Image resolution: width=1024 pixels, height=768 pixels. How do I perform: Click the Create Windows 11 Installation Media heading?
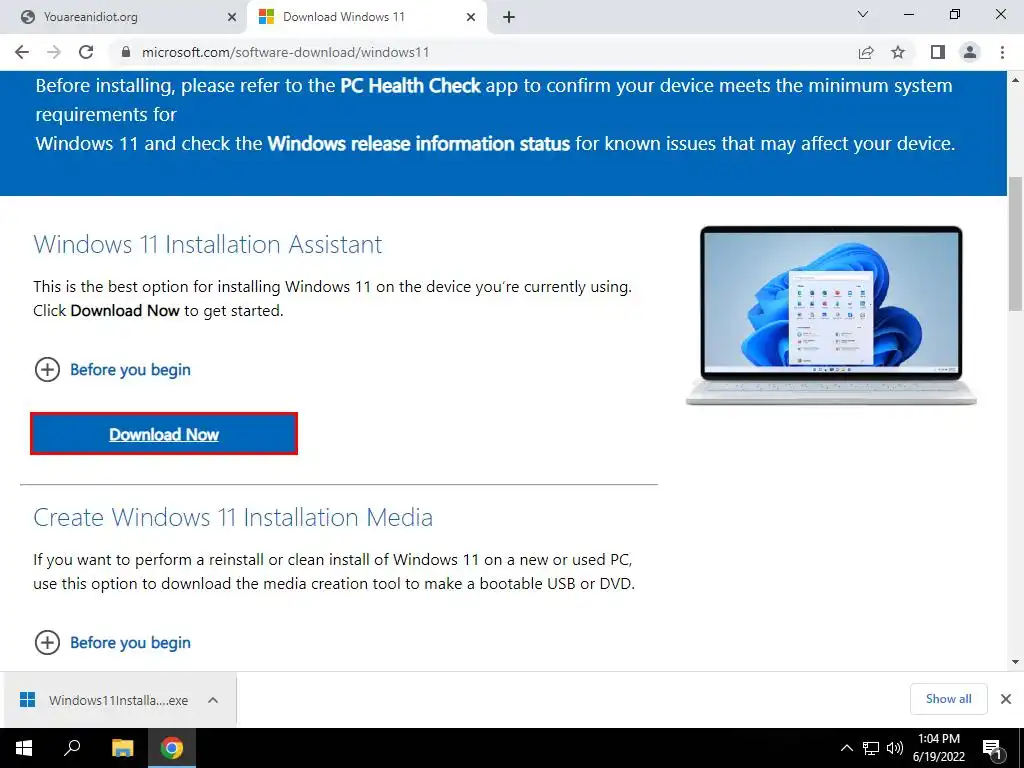click(233, 517)
